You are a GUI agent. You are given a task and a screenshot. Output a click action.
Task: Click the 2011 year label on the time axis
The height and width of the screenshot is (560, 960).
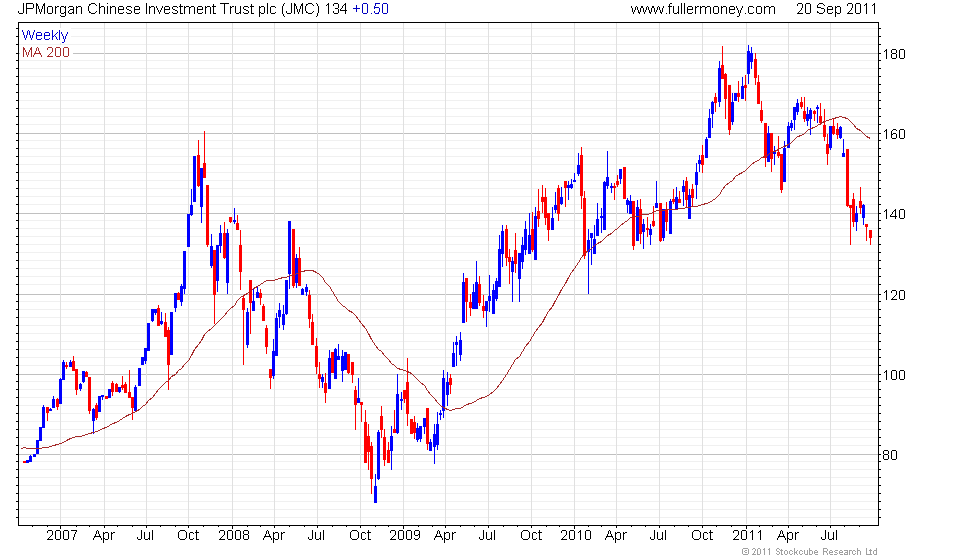(748, 536)
